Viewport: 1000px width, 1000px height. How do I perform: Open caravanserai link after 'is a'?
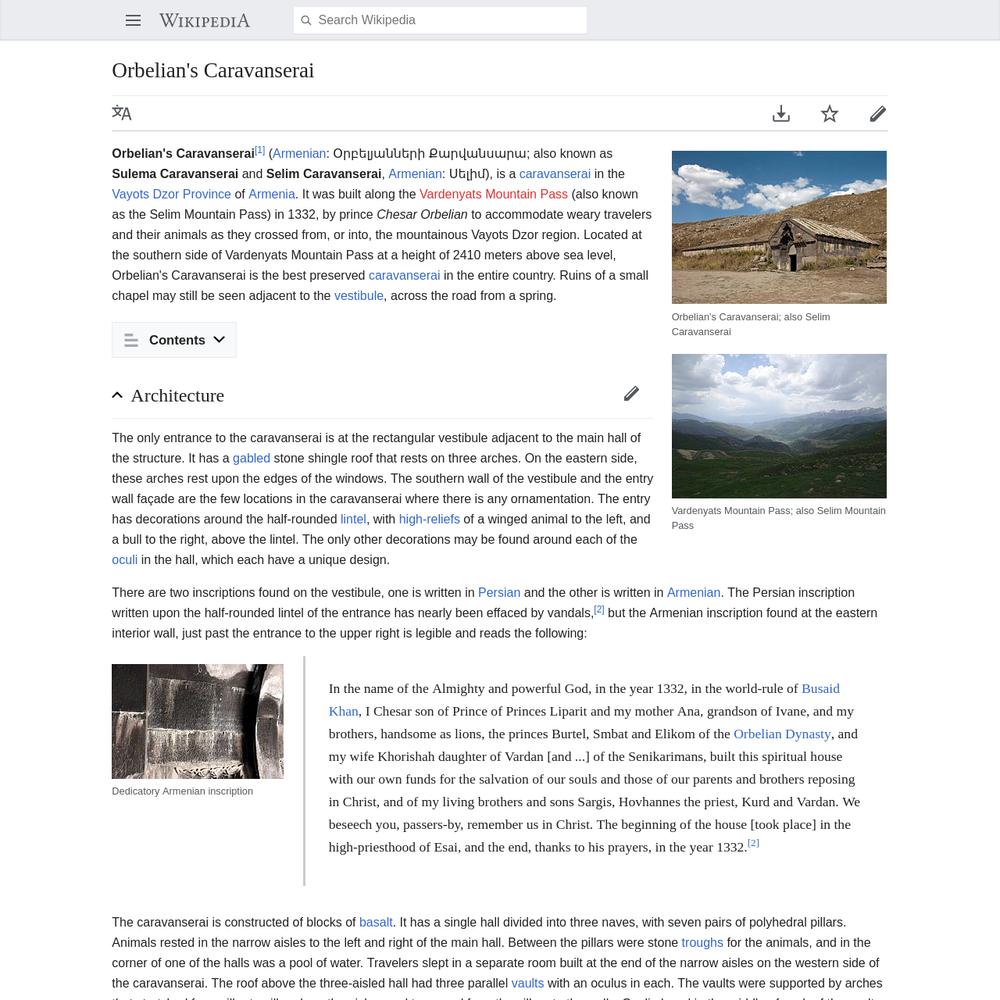click(x=555, y=174)
